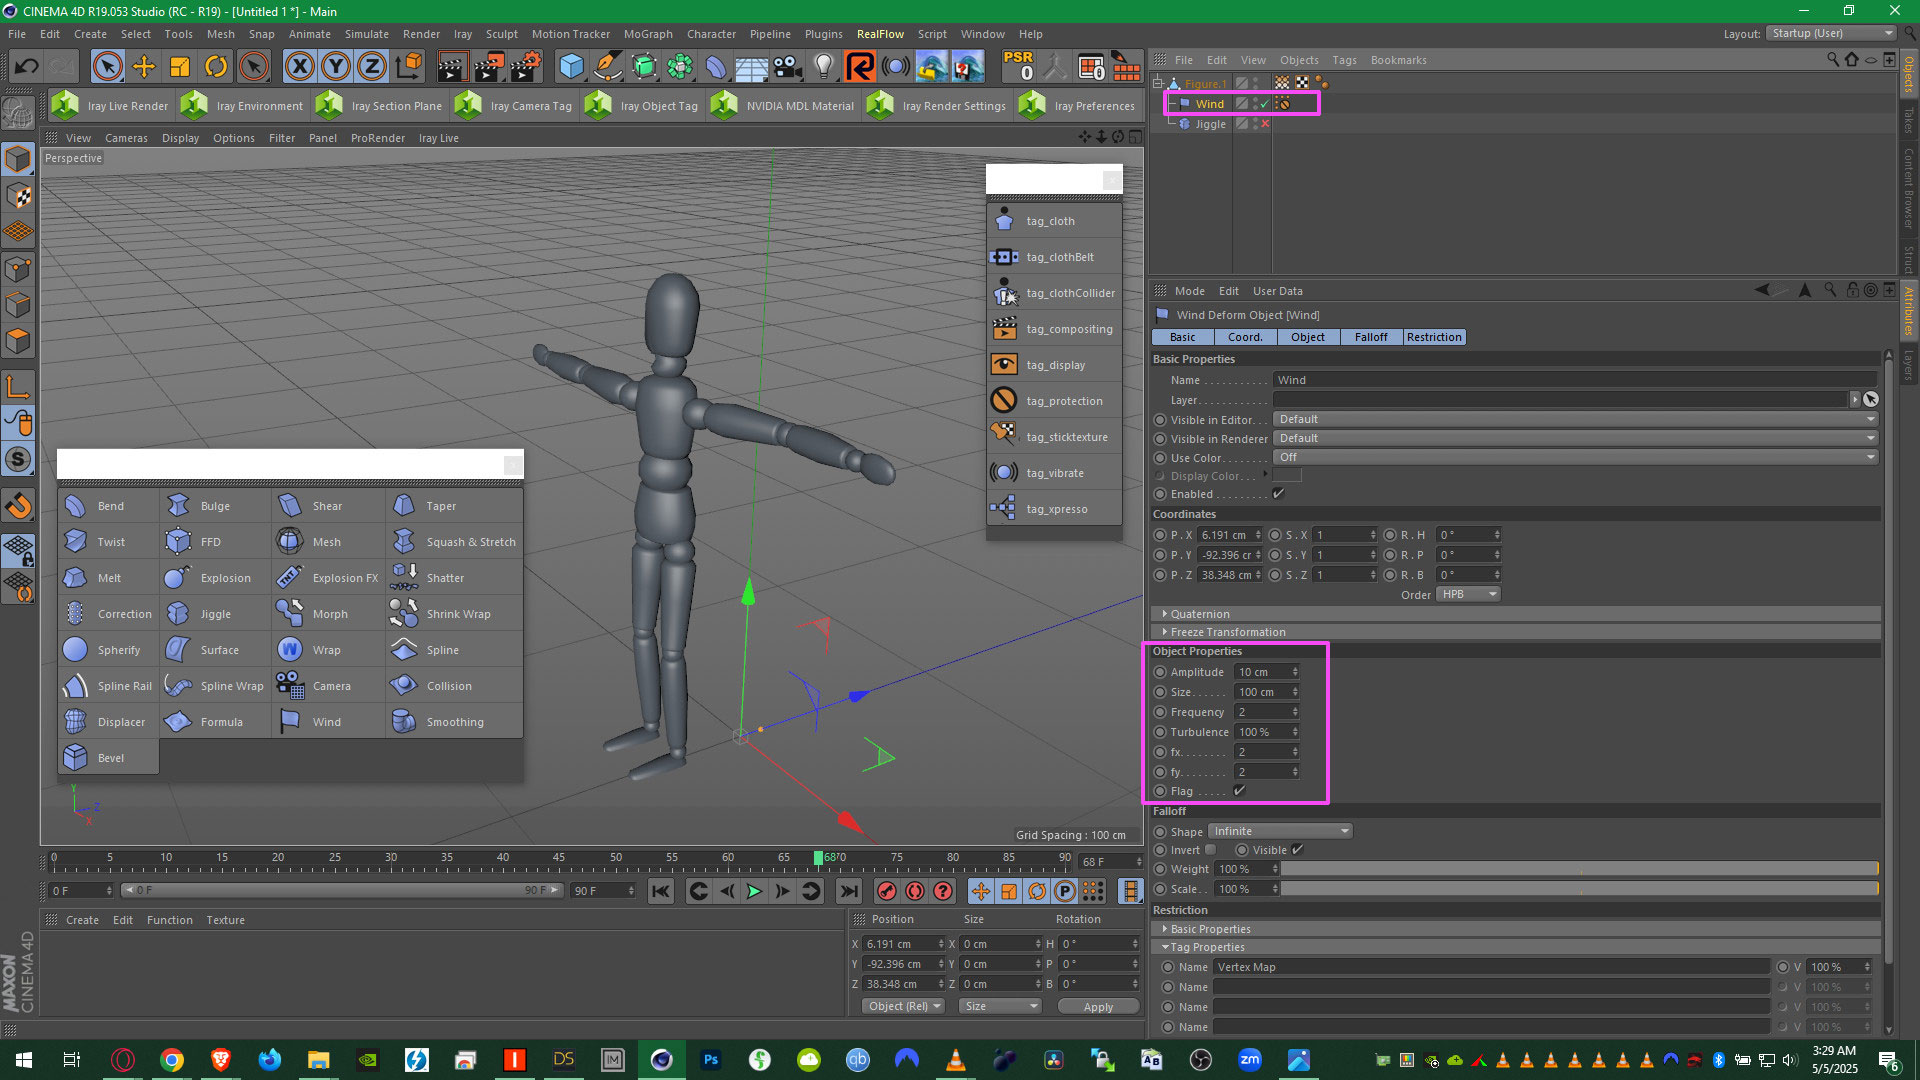Screen dimensions: 1920x1080
Task: Select the tag_protection tag
Action: pyautogui.click(x=1054, y=401)
